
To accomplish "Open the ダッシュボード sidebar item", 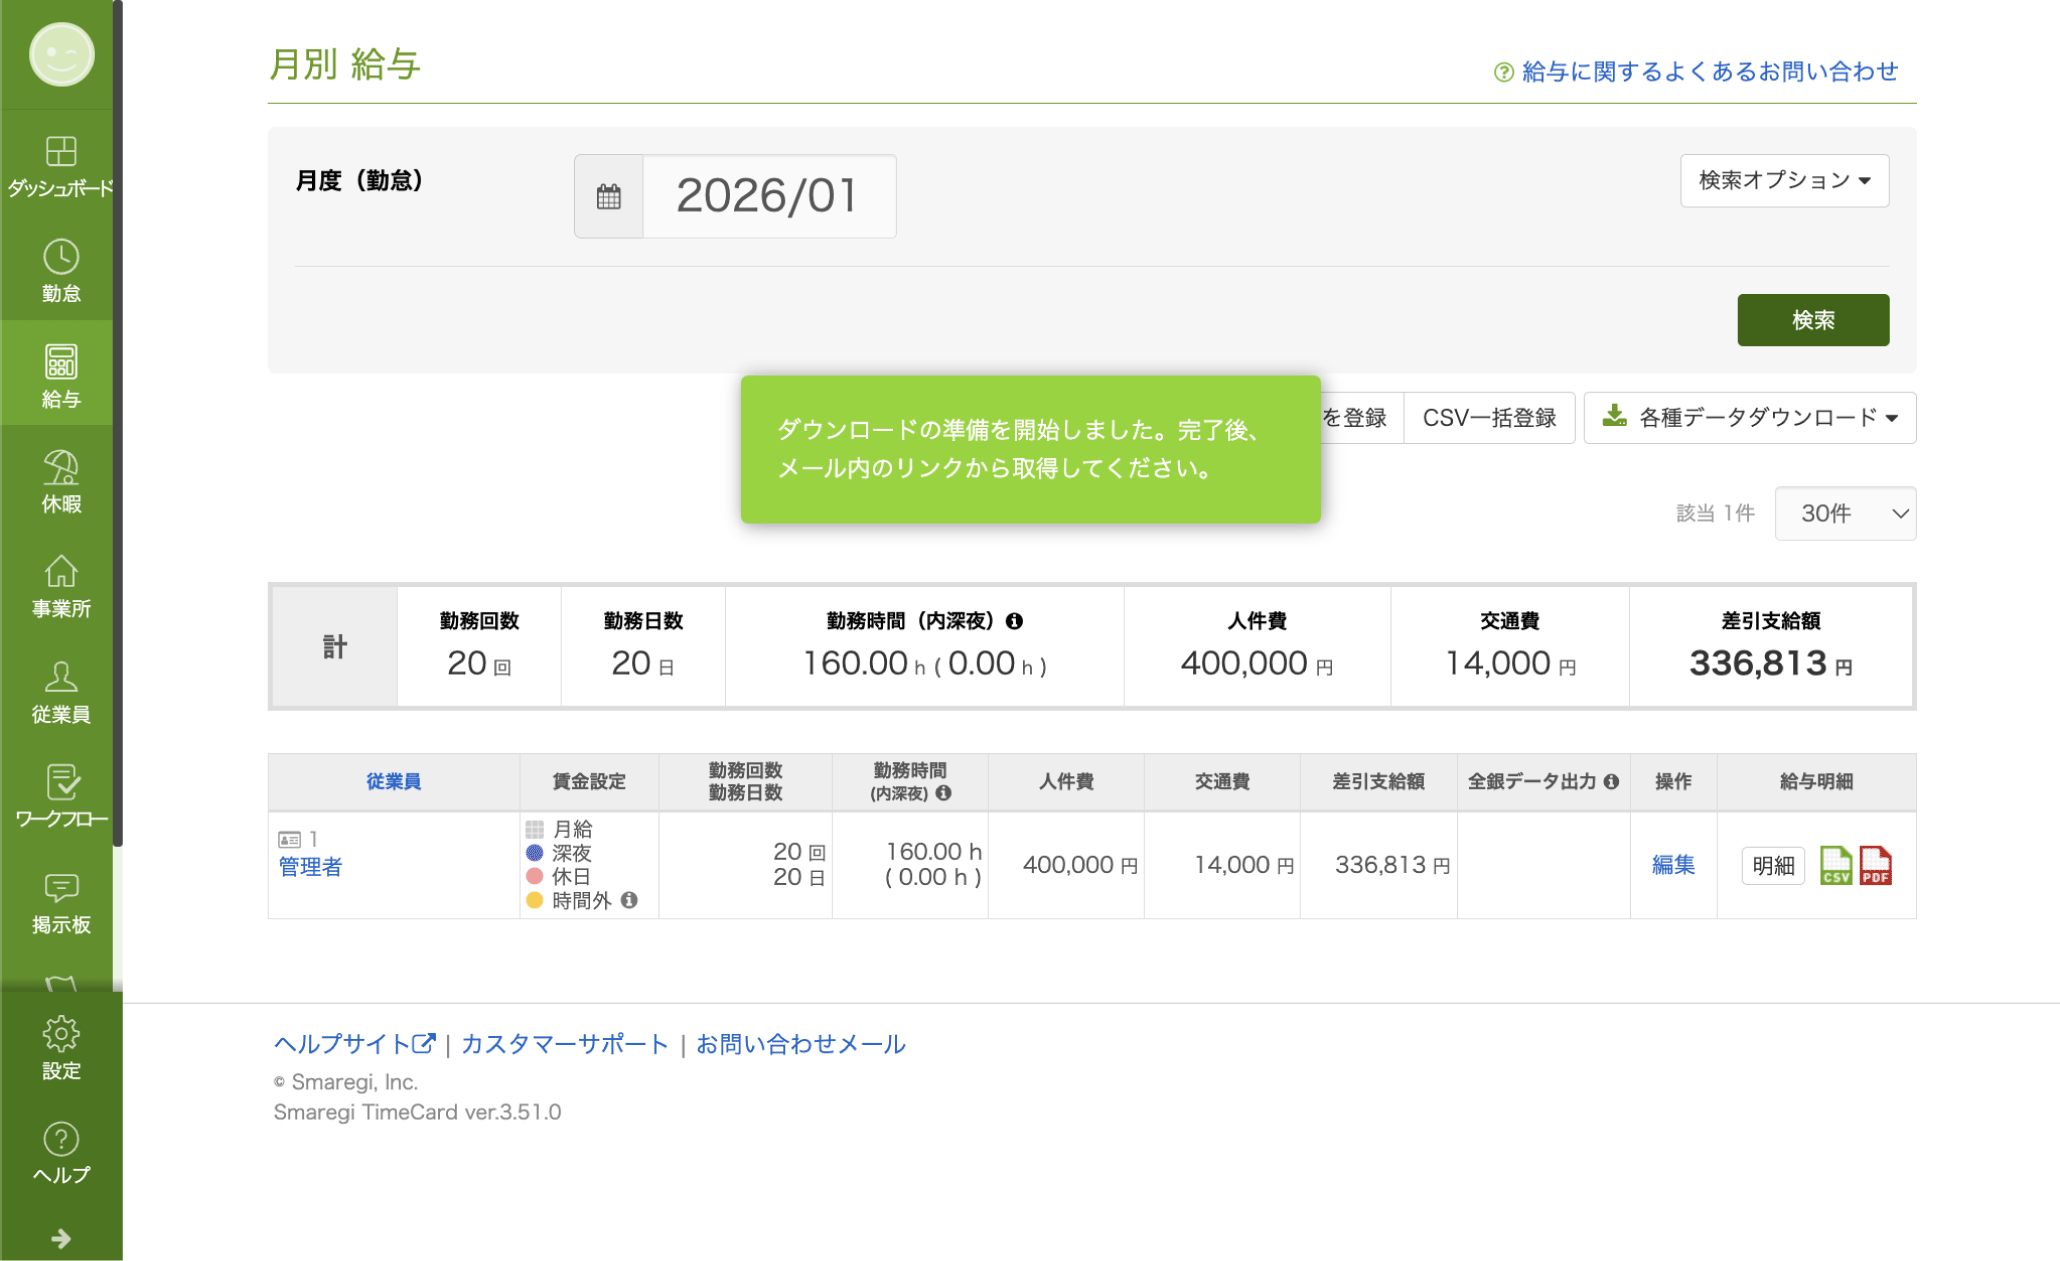I will tap(61, 166).
